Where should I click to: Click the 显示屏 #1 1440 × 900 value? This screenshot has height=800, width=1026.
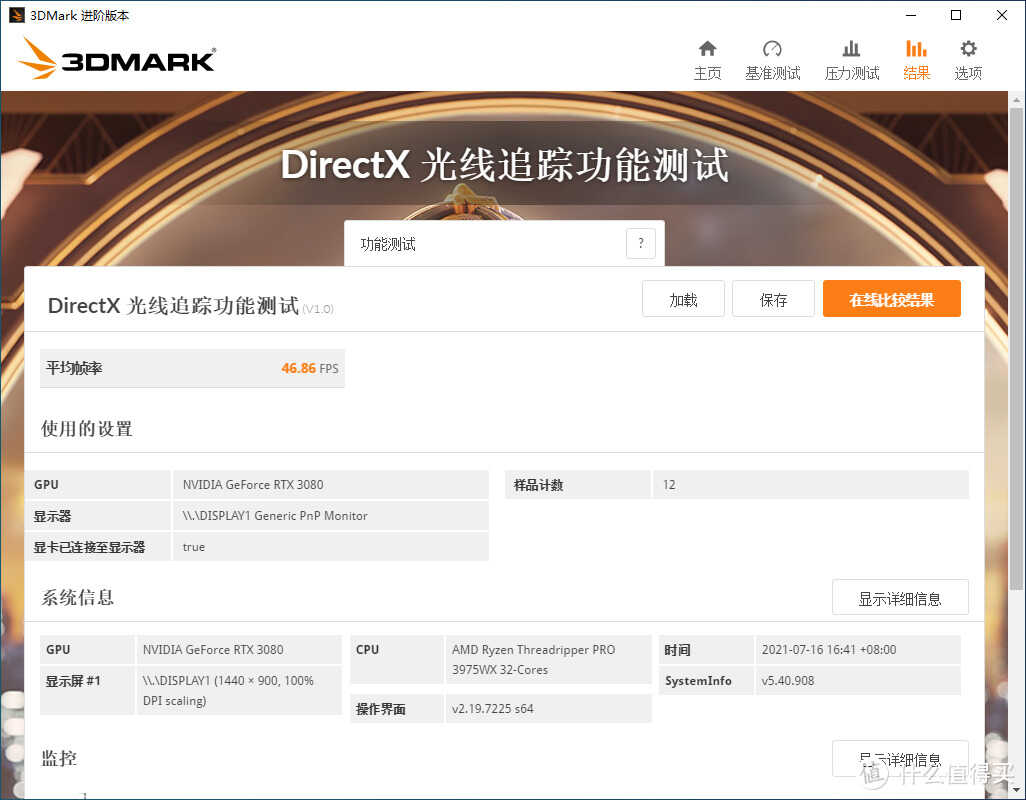[x=228, y=690]
